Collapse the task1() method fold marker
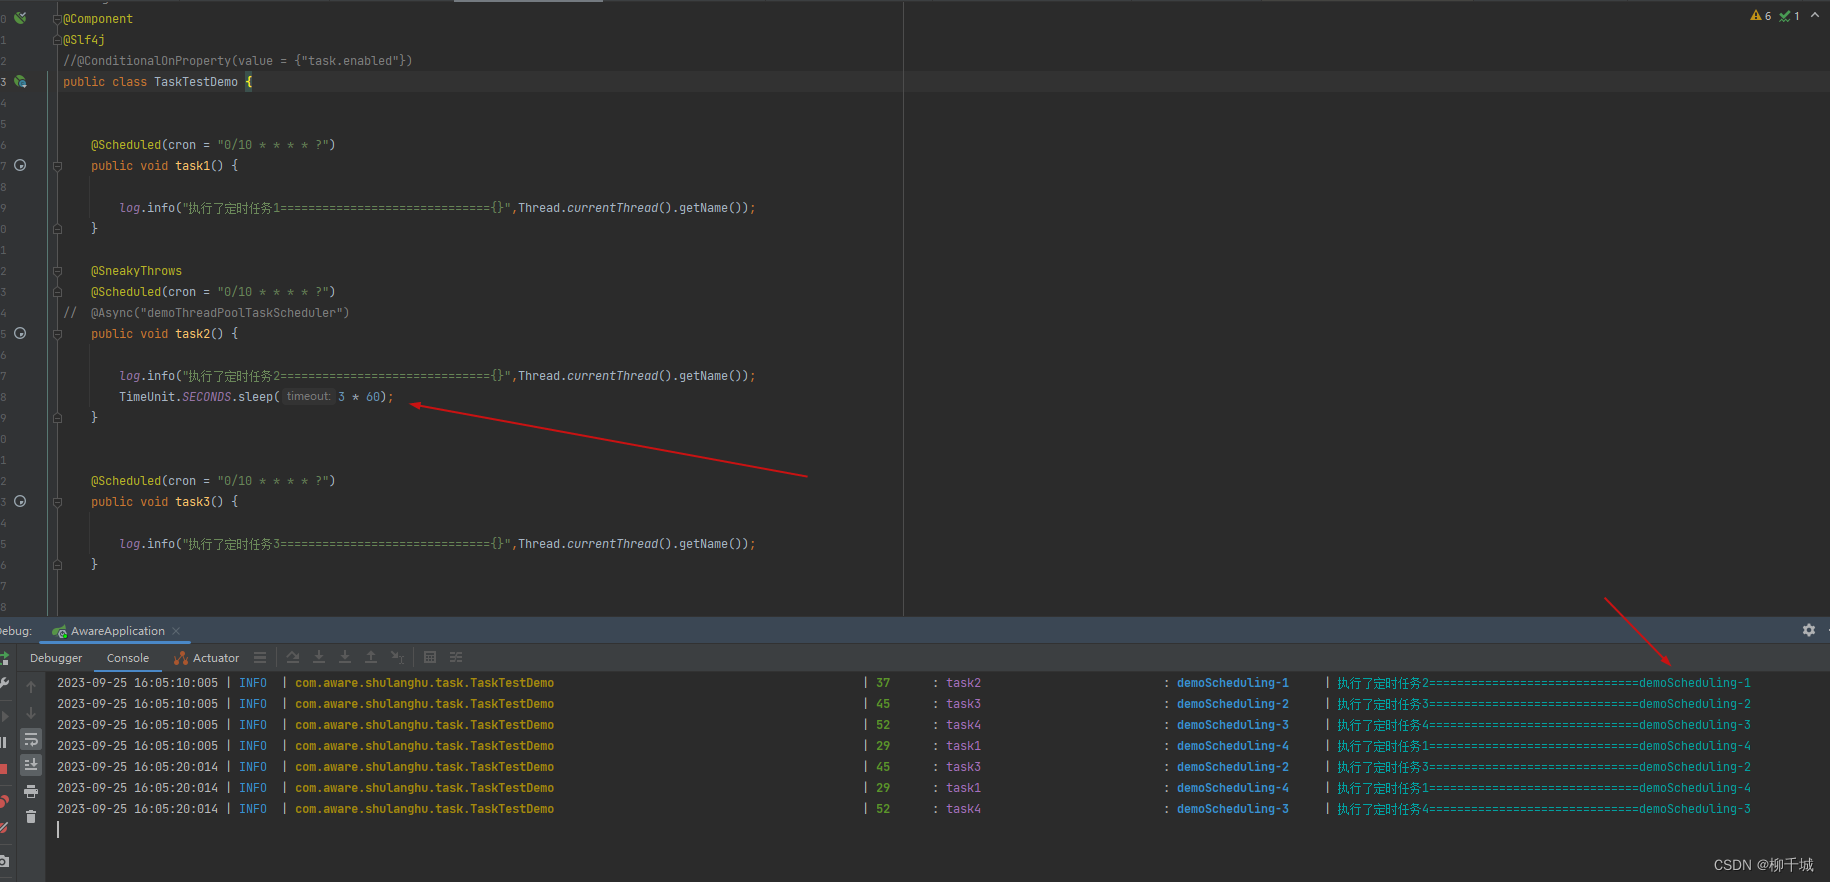 pos(57,165)
